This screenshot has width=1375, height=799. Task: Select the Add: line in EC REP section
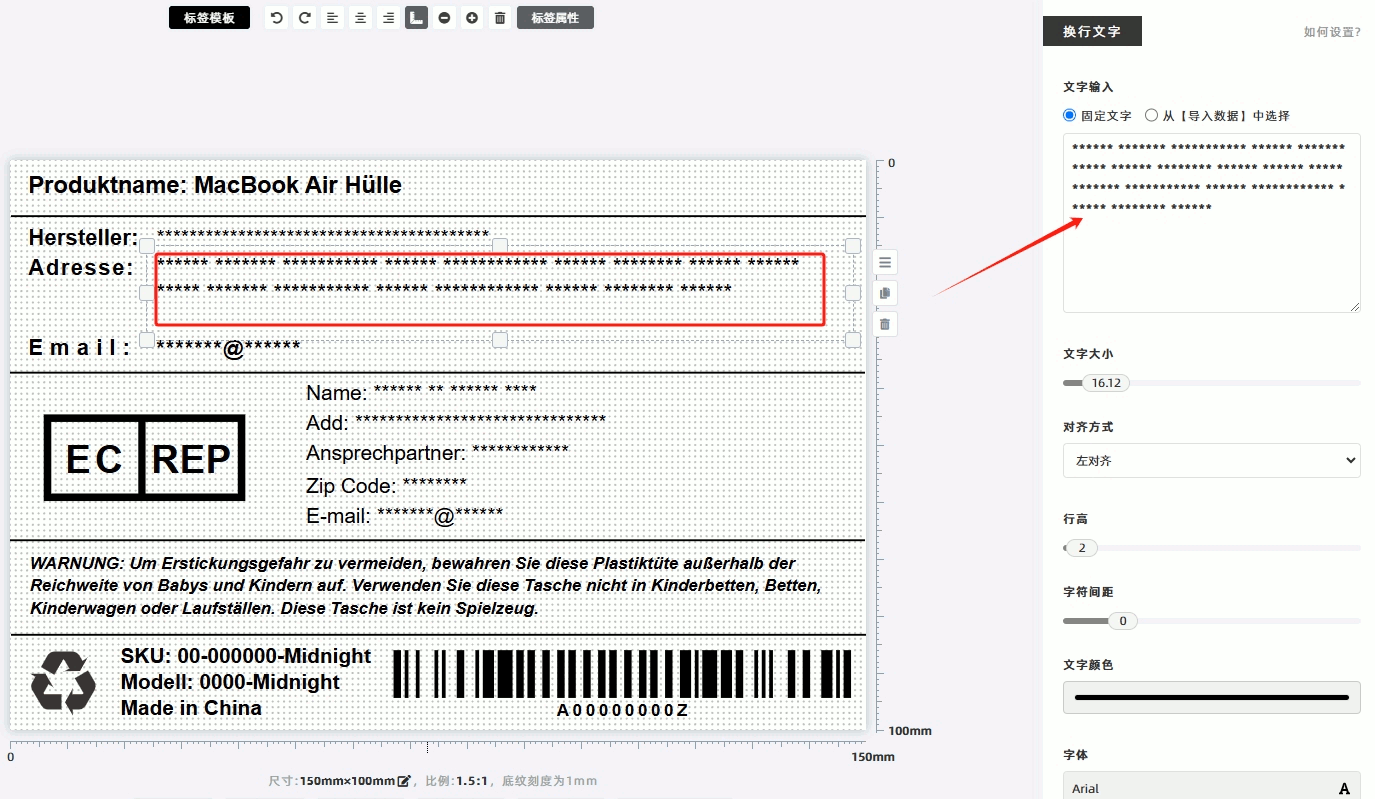(456, 423)
